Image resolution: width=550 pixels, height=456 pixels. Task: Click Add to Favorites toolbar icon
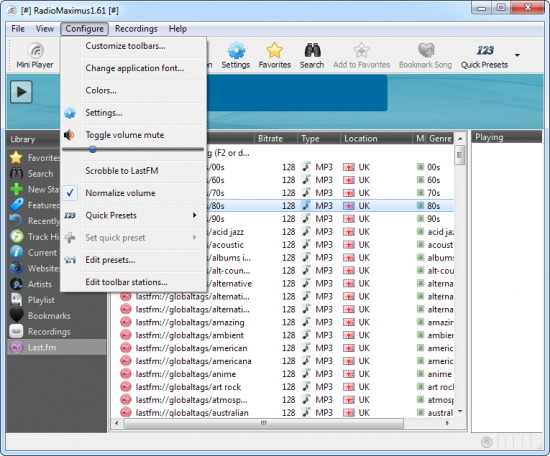(362, 55)
